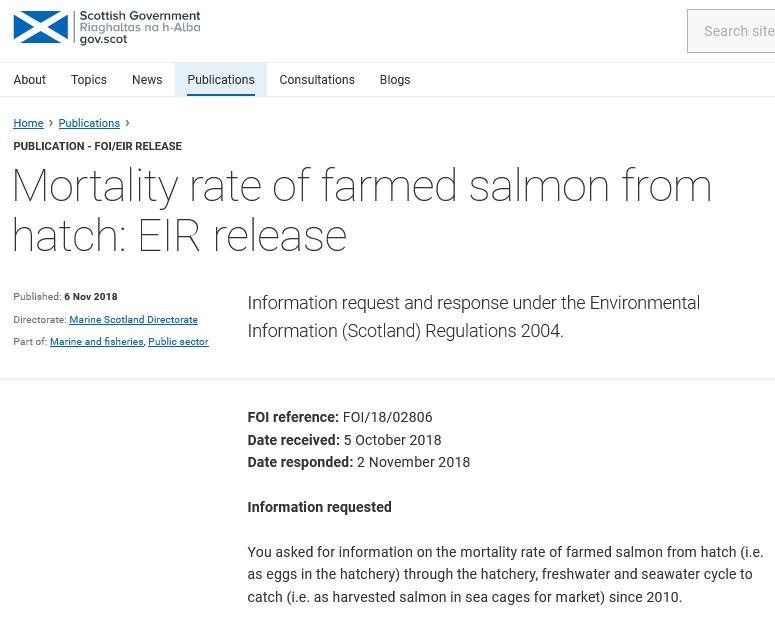Open the Consultations section
Screen dimensions: 775x618
coord(317,80)
